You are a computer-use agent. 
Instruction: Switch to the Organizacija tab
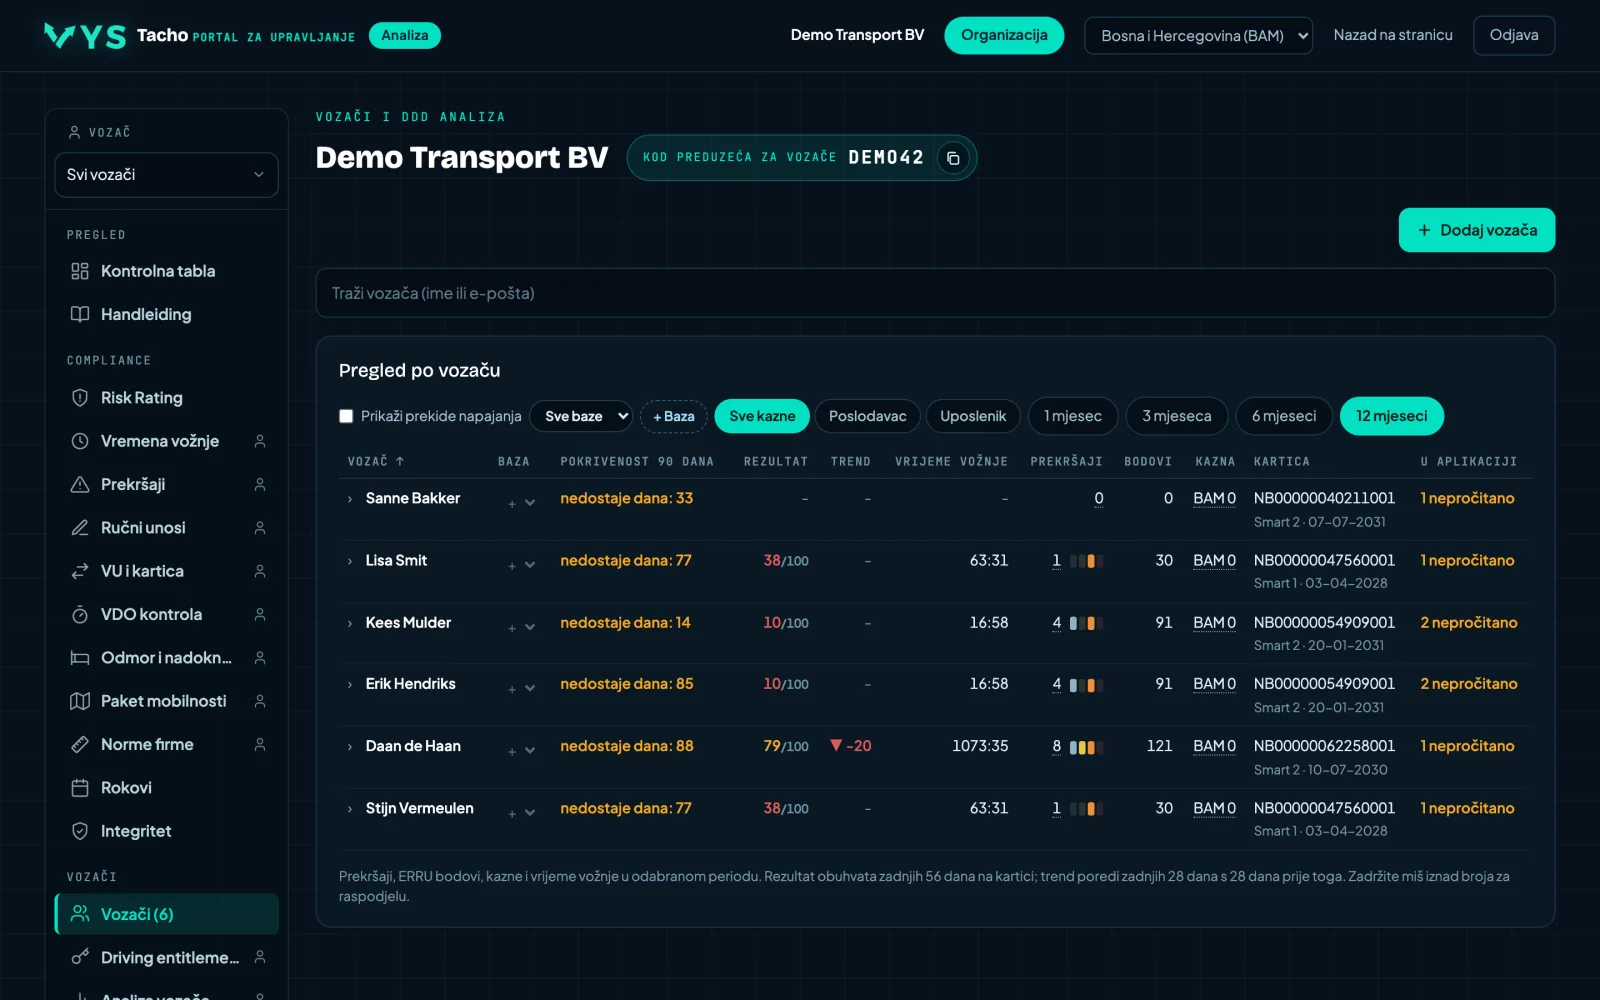pos(1004,35)
